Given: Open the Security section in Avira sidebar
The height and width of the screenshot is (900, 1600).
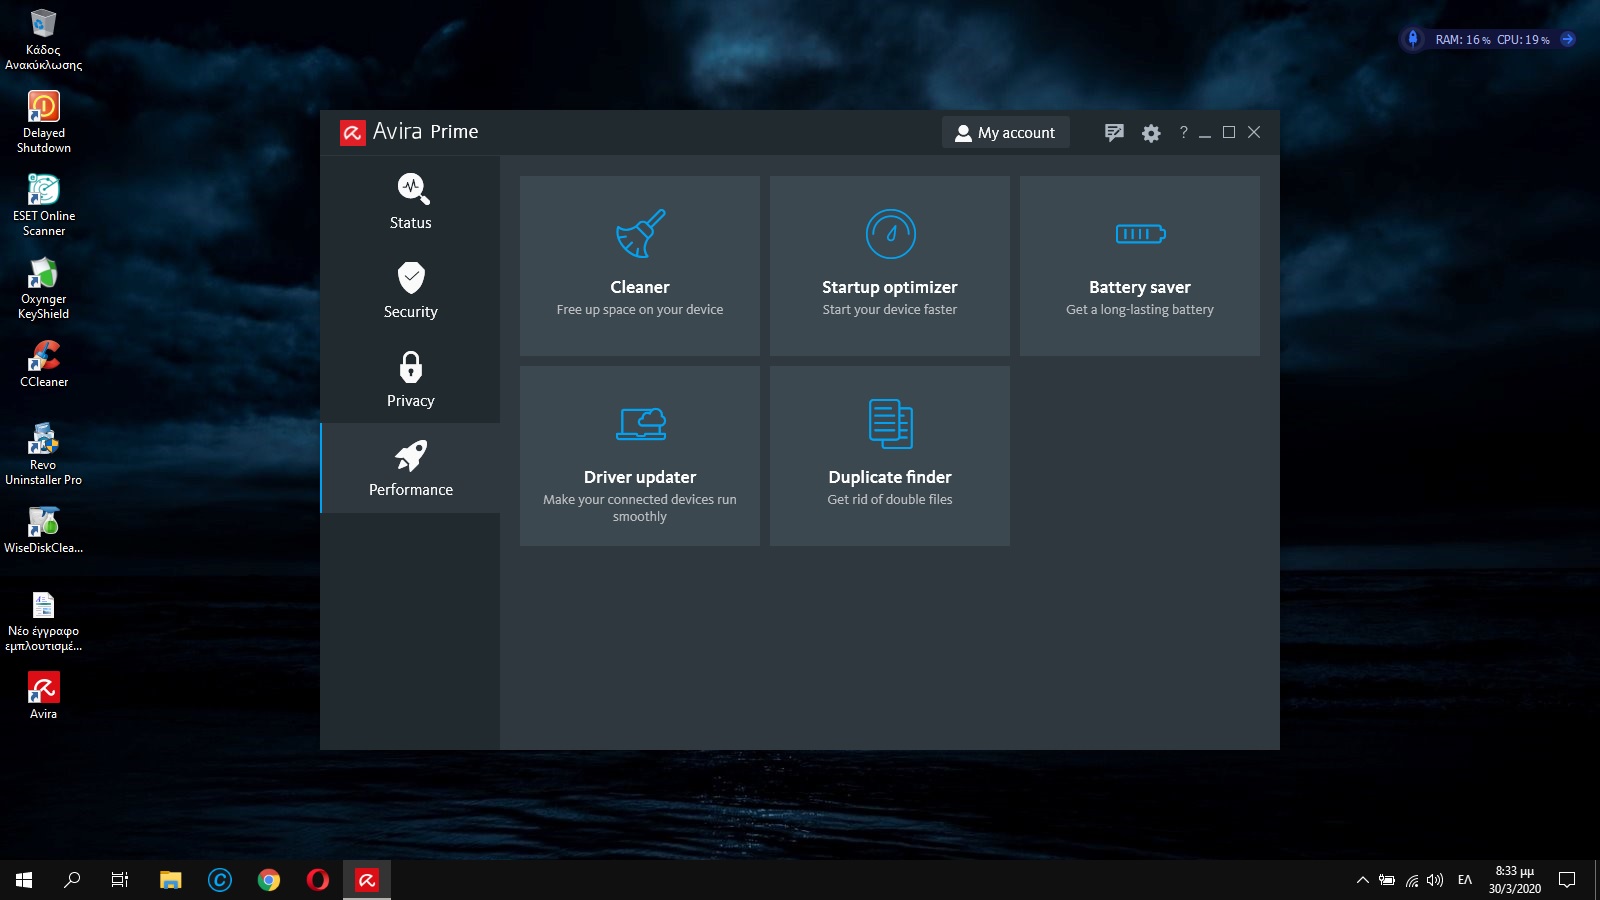Looking at the screenshot, I should pyautogui.click(x=410, y=290).
